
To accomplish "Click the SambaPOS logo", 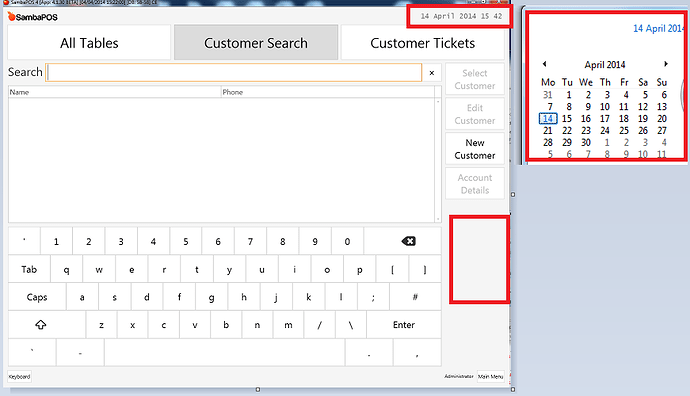I will pos(33,17).
